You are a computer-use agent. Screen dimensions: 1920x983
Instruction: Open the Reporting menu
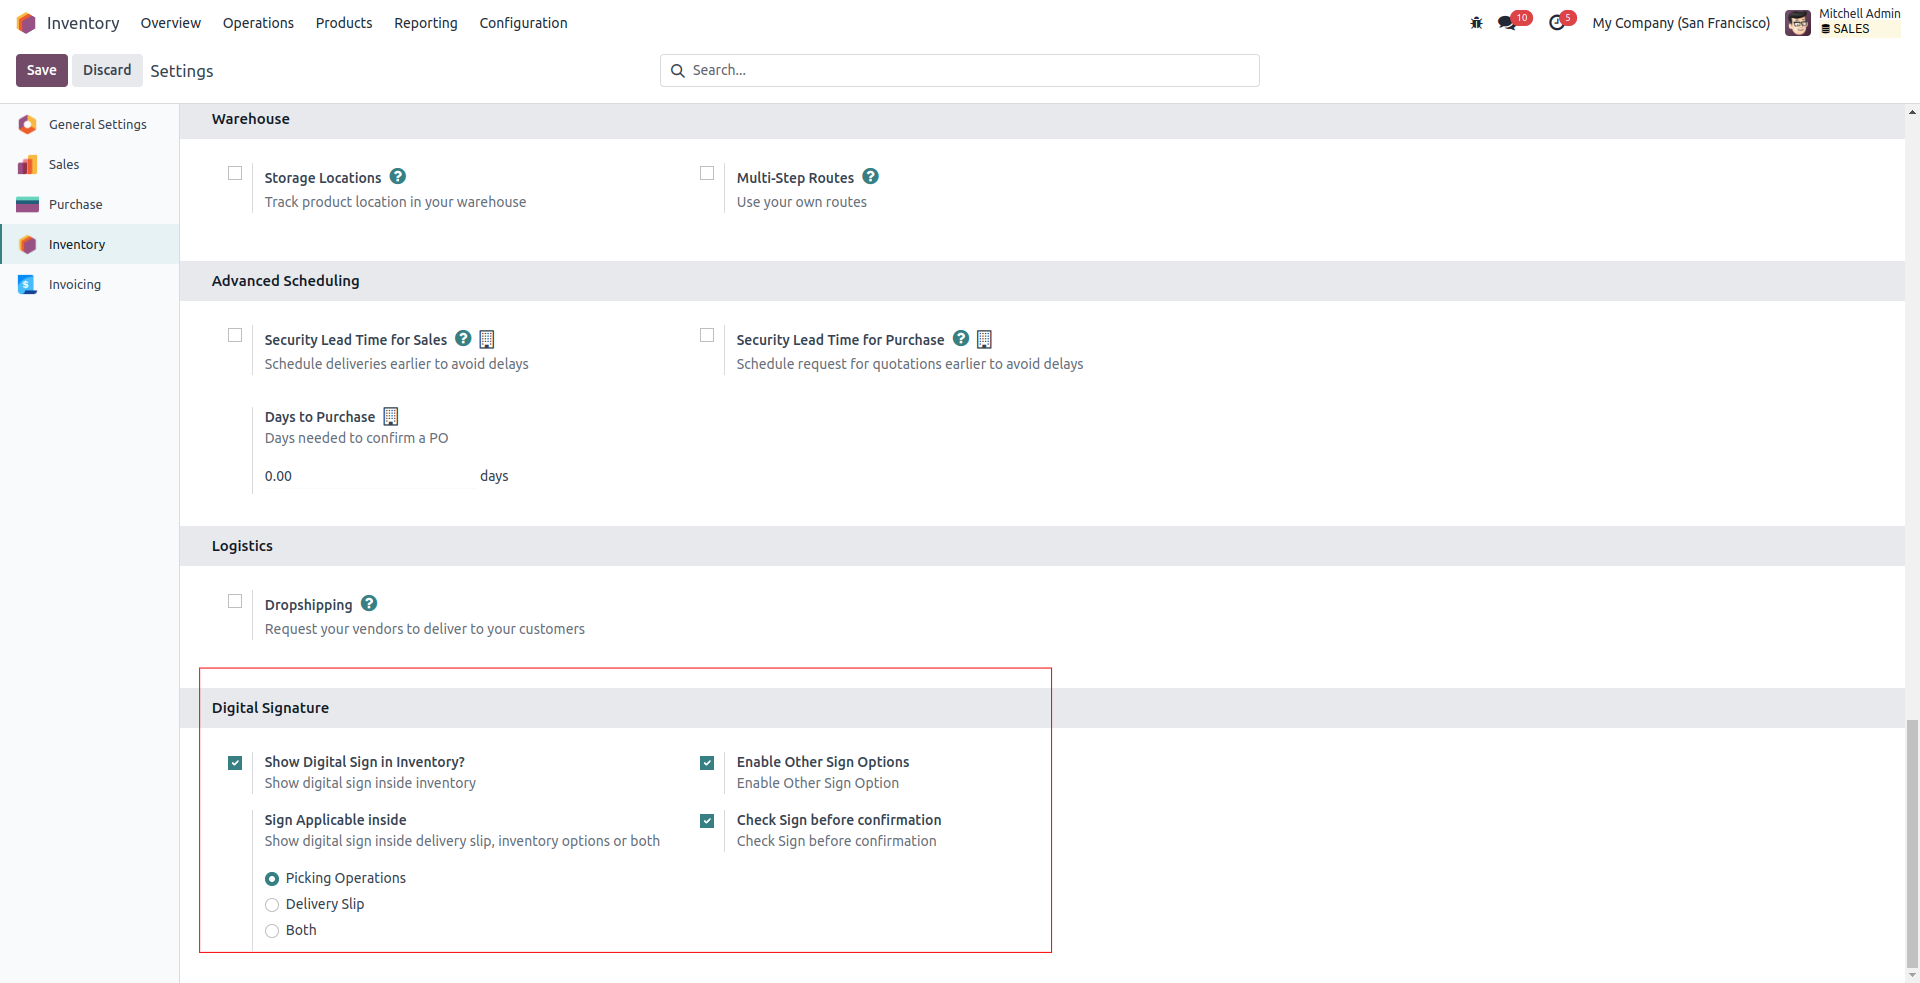(425, 23)
